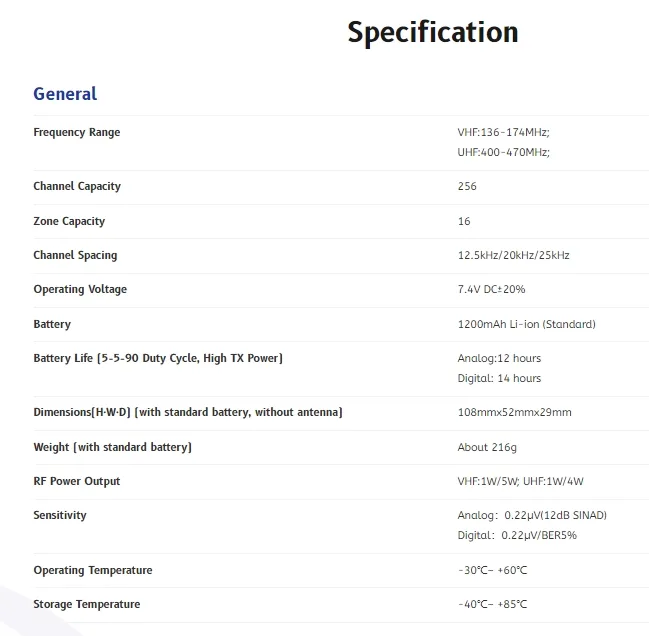
Task: Select the Dimensions row label
Action: click(188, 412)
